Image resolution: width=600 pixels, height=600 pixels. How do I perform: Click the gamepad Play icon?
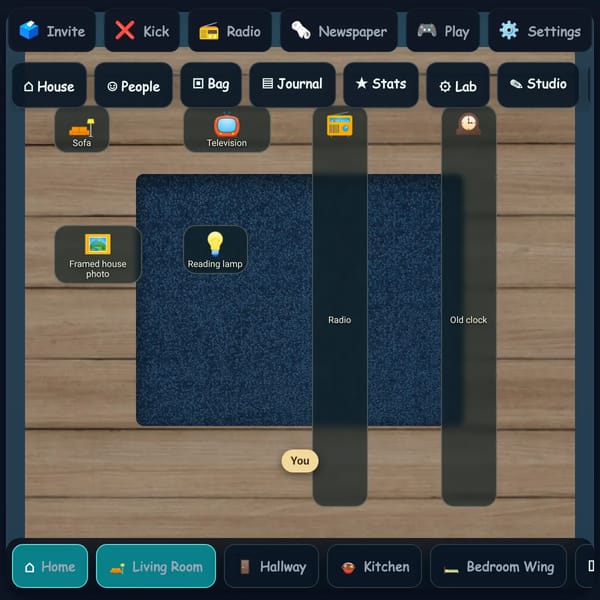[427, 30]
